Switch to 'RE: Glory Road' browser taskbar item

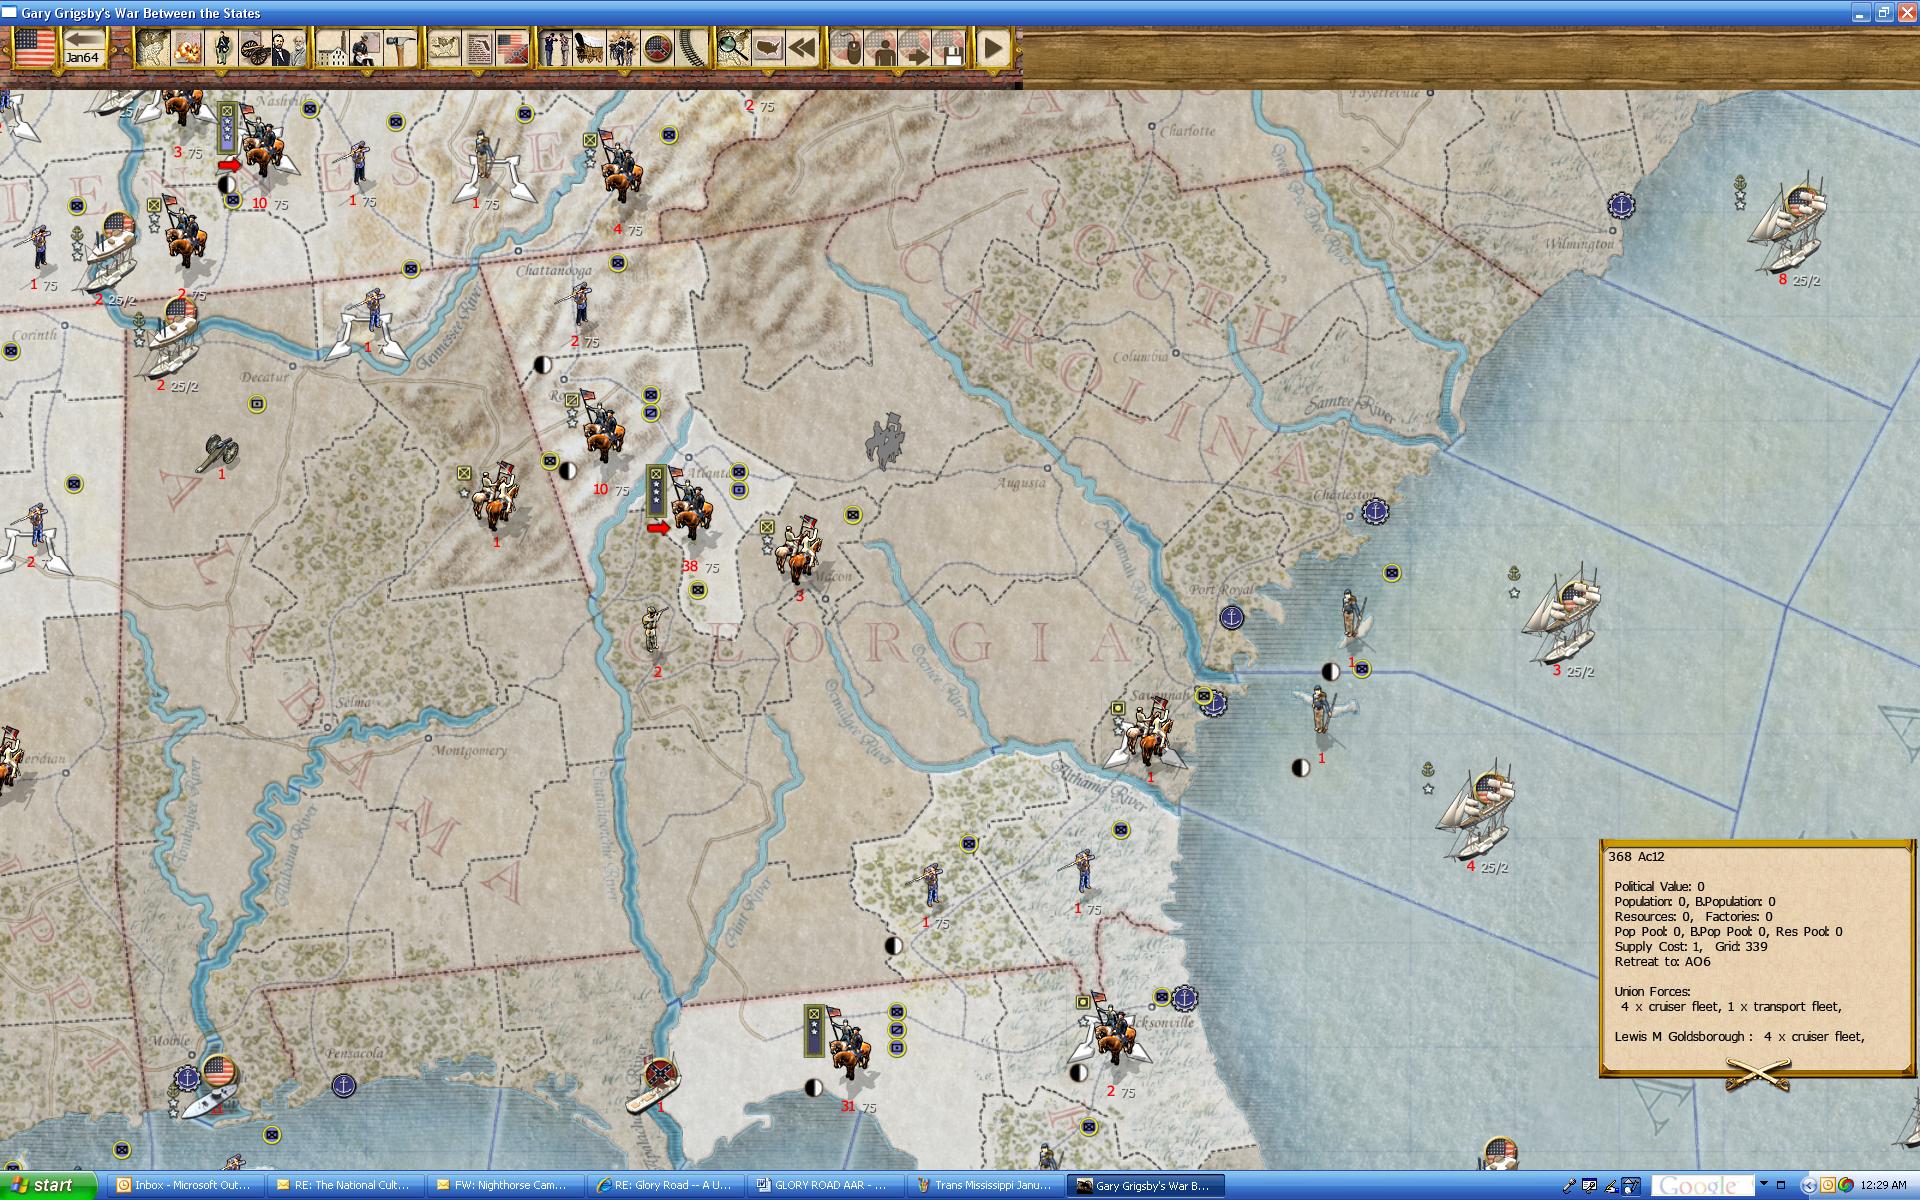pos(664,1185)
